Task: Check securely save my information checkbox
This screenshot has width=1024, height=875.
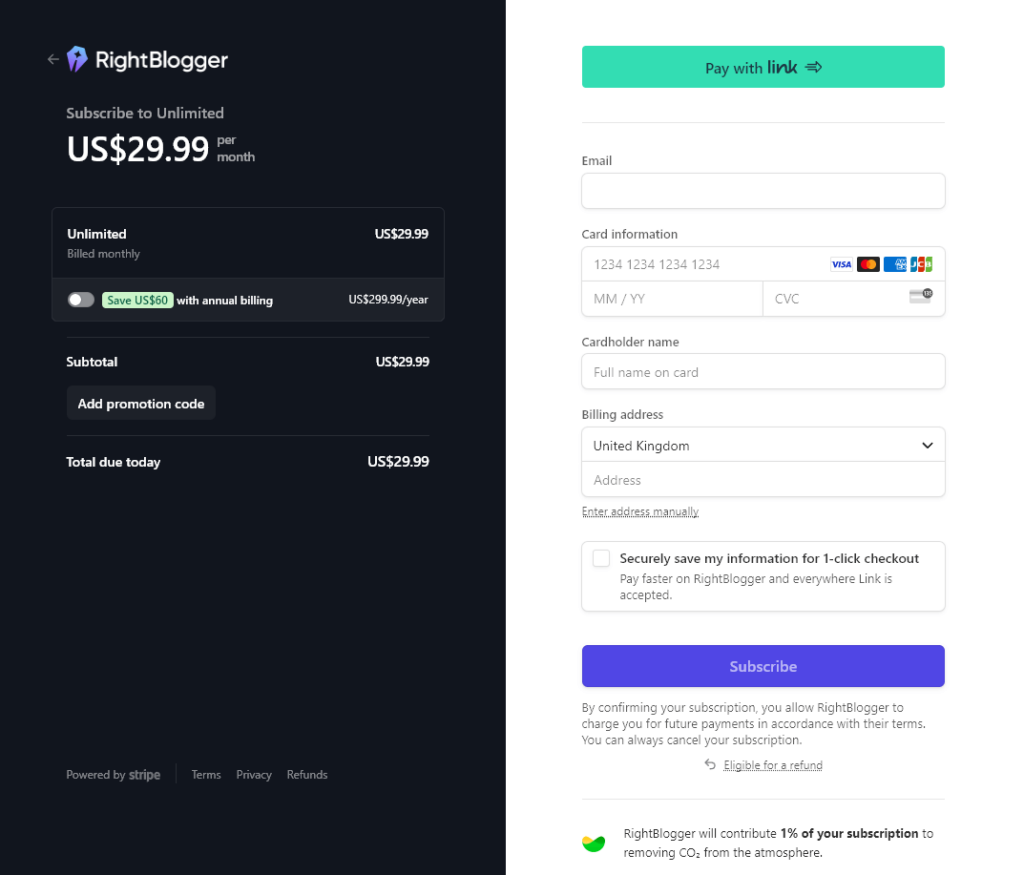Action: click(x=601, y=558)
